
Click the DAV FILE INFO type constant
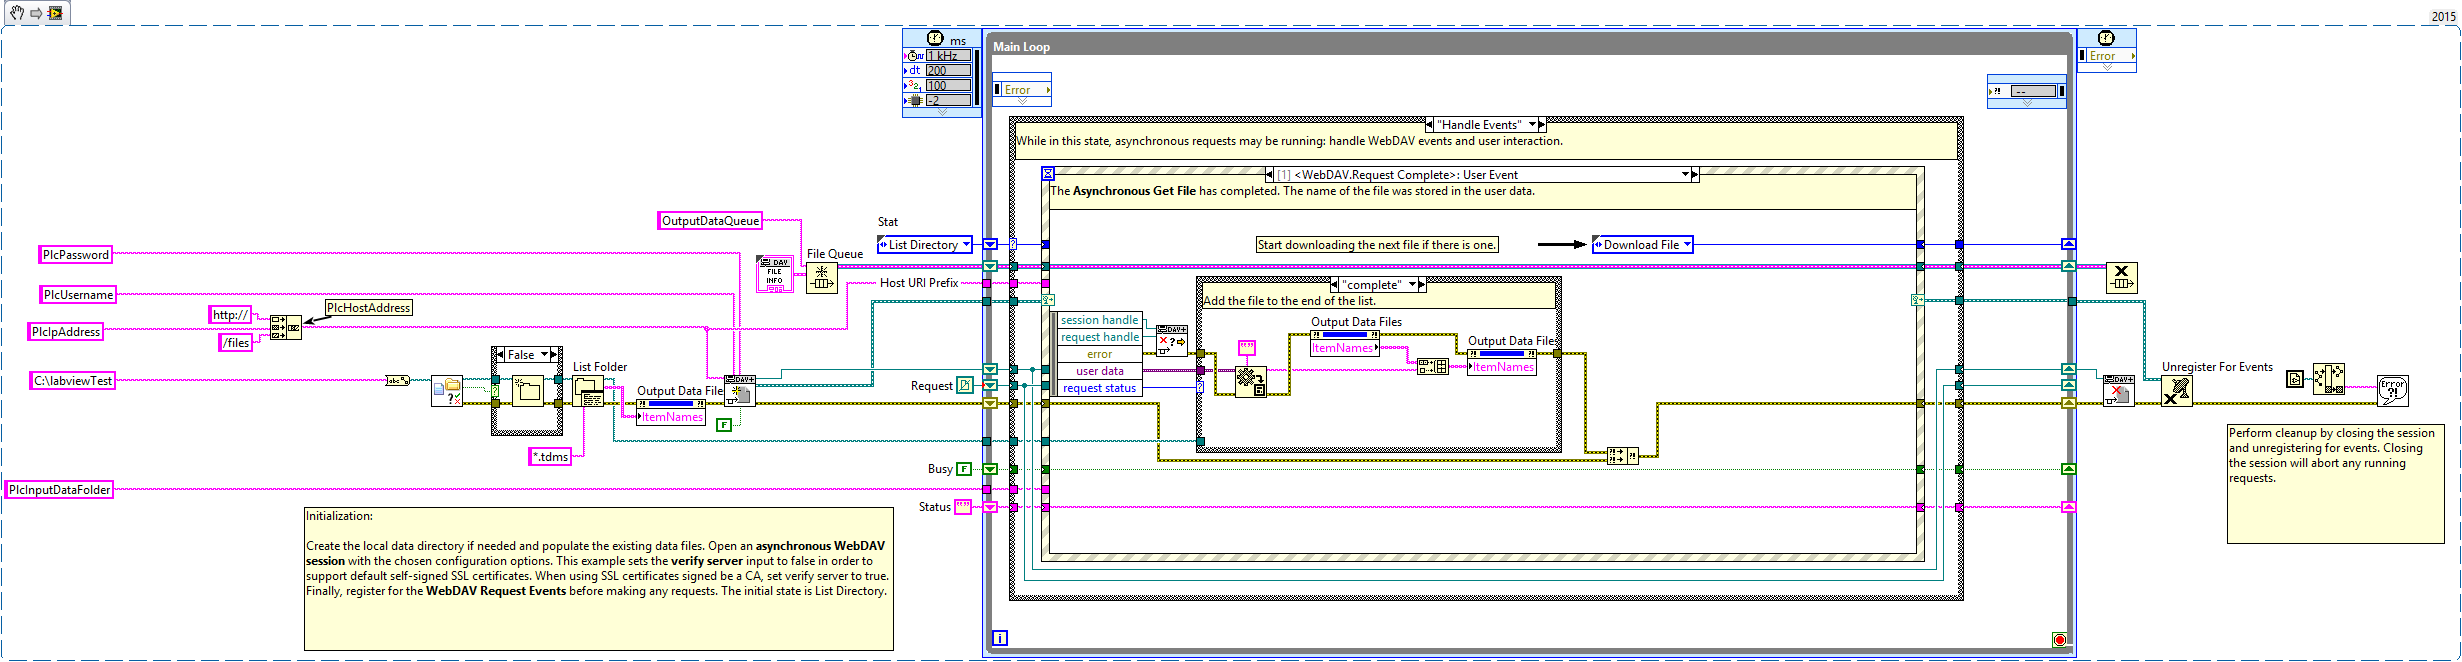point(775,274)
